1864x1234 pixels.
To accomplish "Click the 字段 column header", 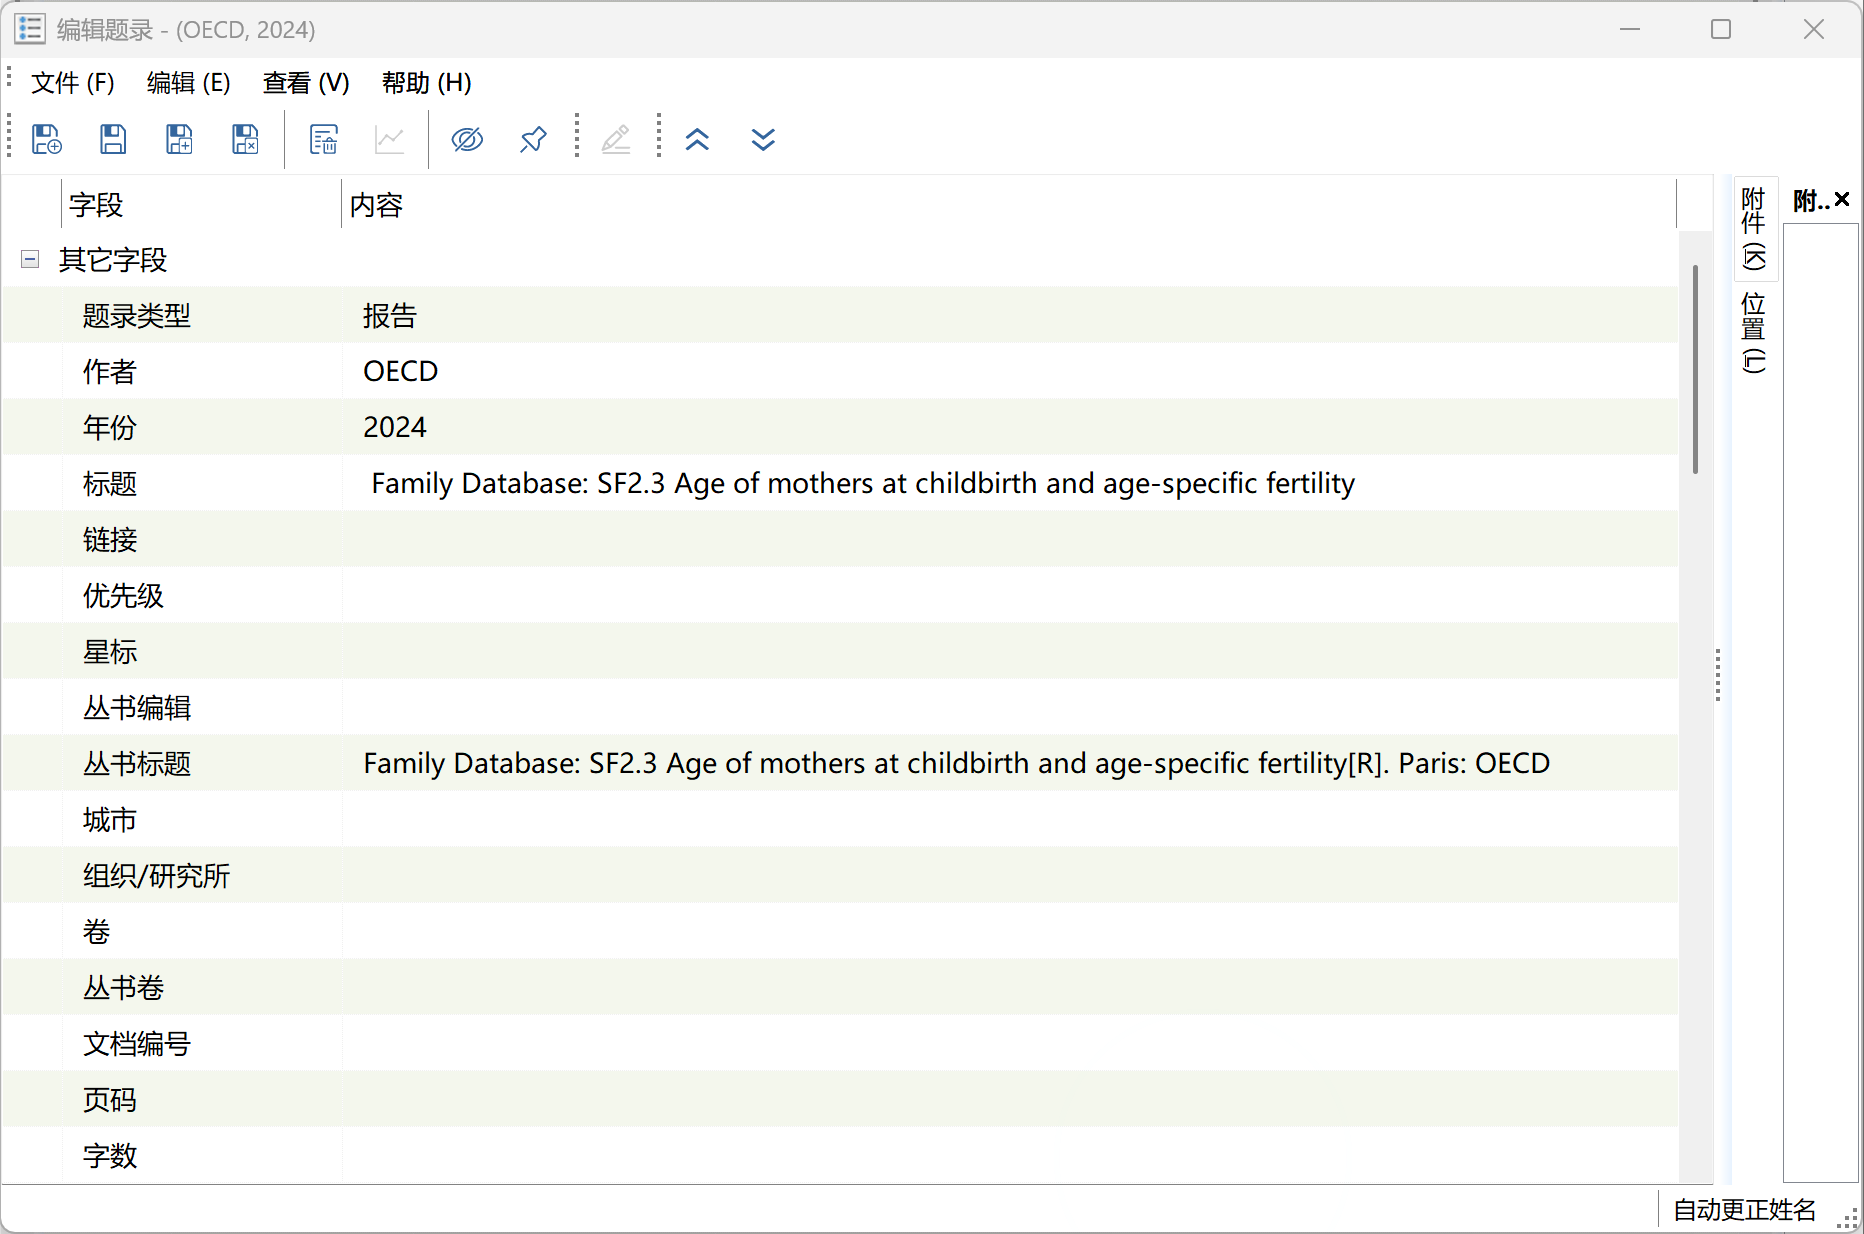I will coord(201,204).
